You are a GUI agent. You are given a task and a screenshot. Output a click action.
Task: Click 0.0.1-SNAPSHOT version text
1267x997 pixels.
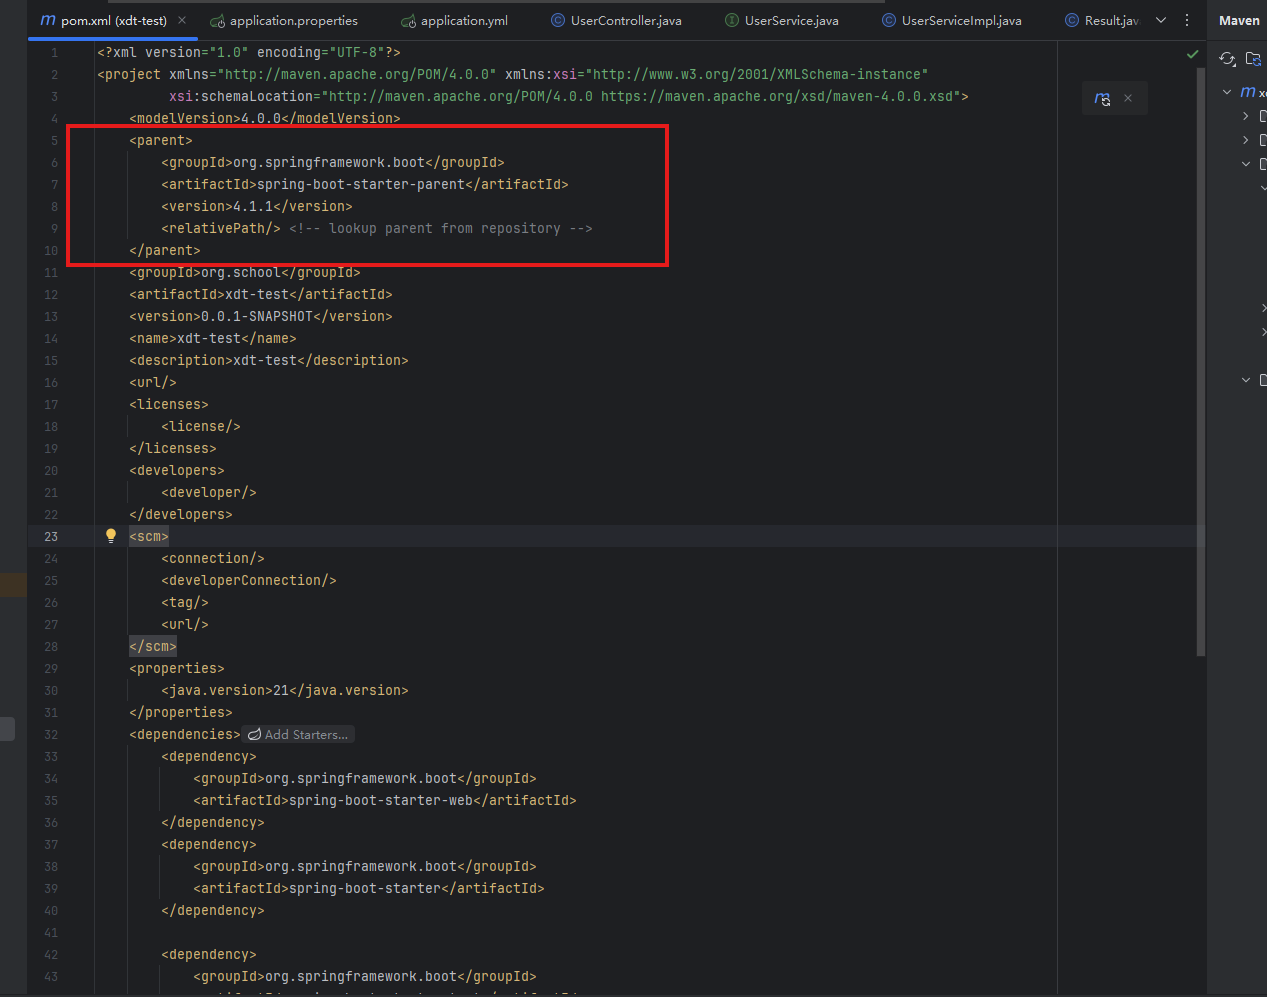pyautogui.click(x=257, y=316)
